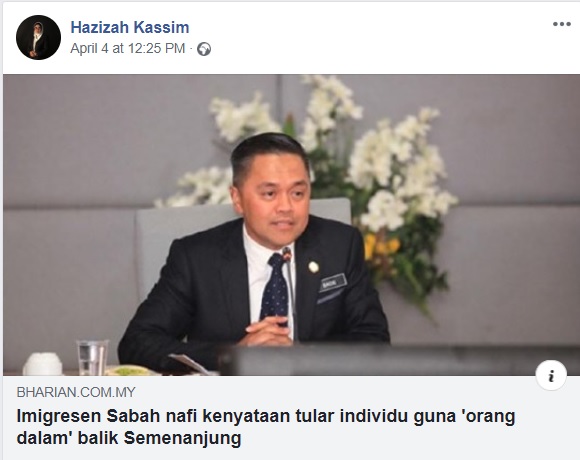This screenshot has width=580, height=460.
Task: Open the April 4 at 12:25 PM timestamp
Action: (128, 48)
